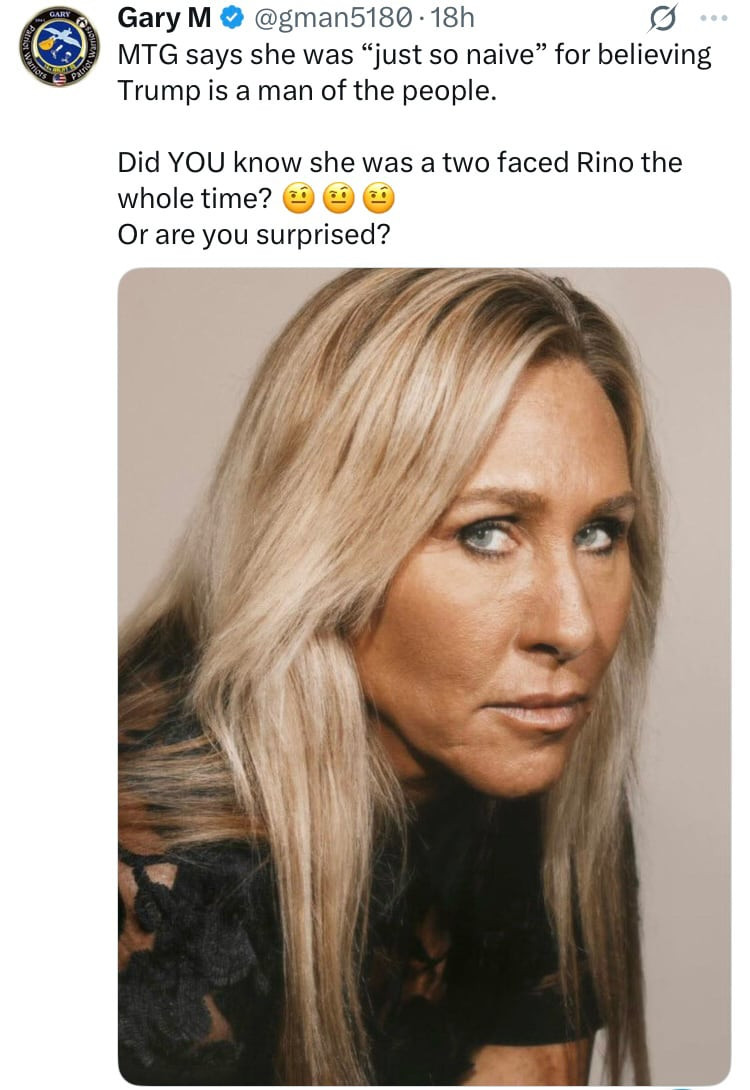Click the "whole time?" text
The height and width of the screenshot is (1090, 750).
pos(194,199)
